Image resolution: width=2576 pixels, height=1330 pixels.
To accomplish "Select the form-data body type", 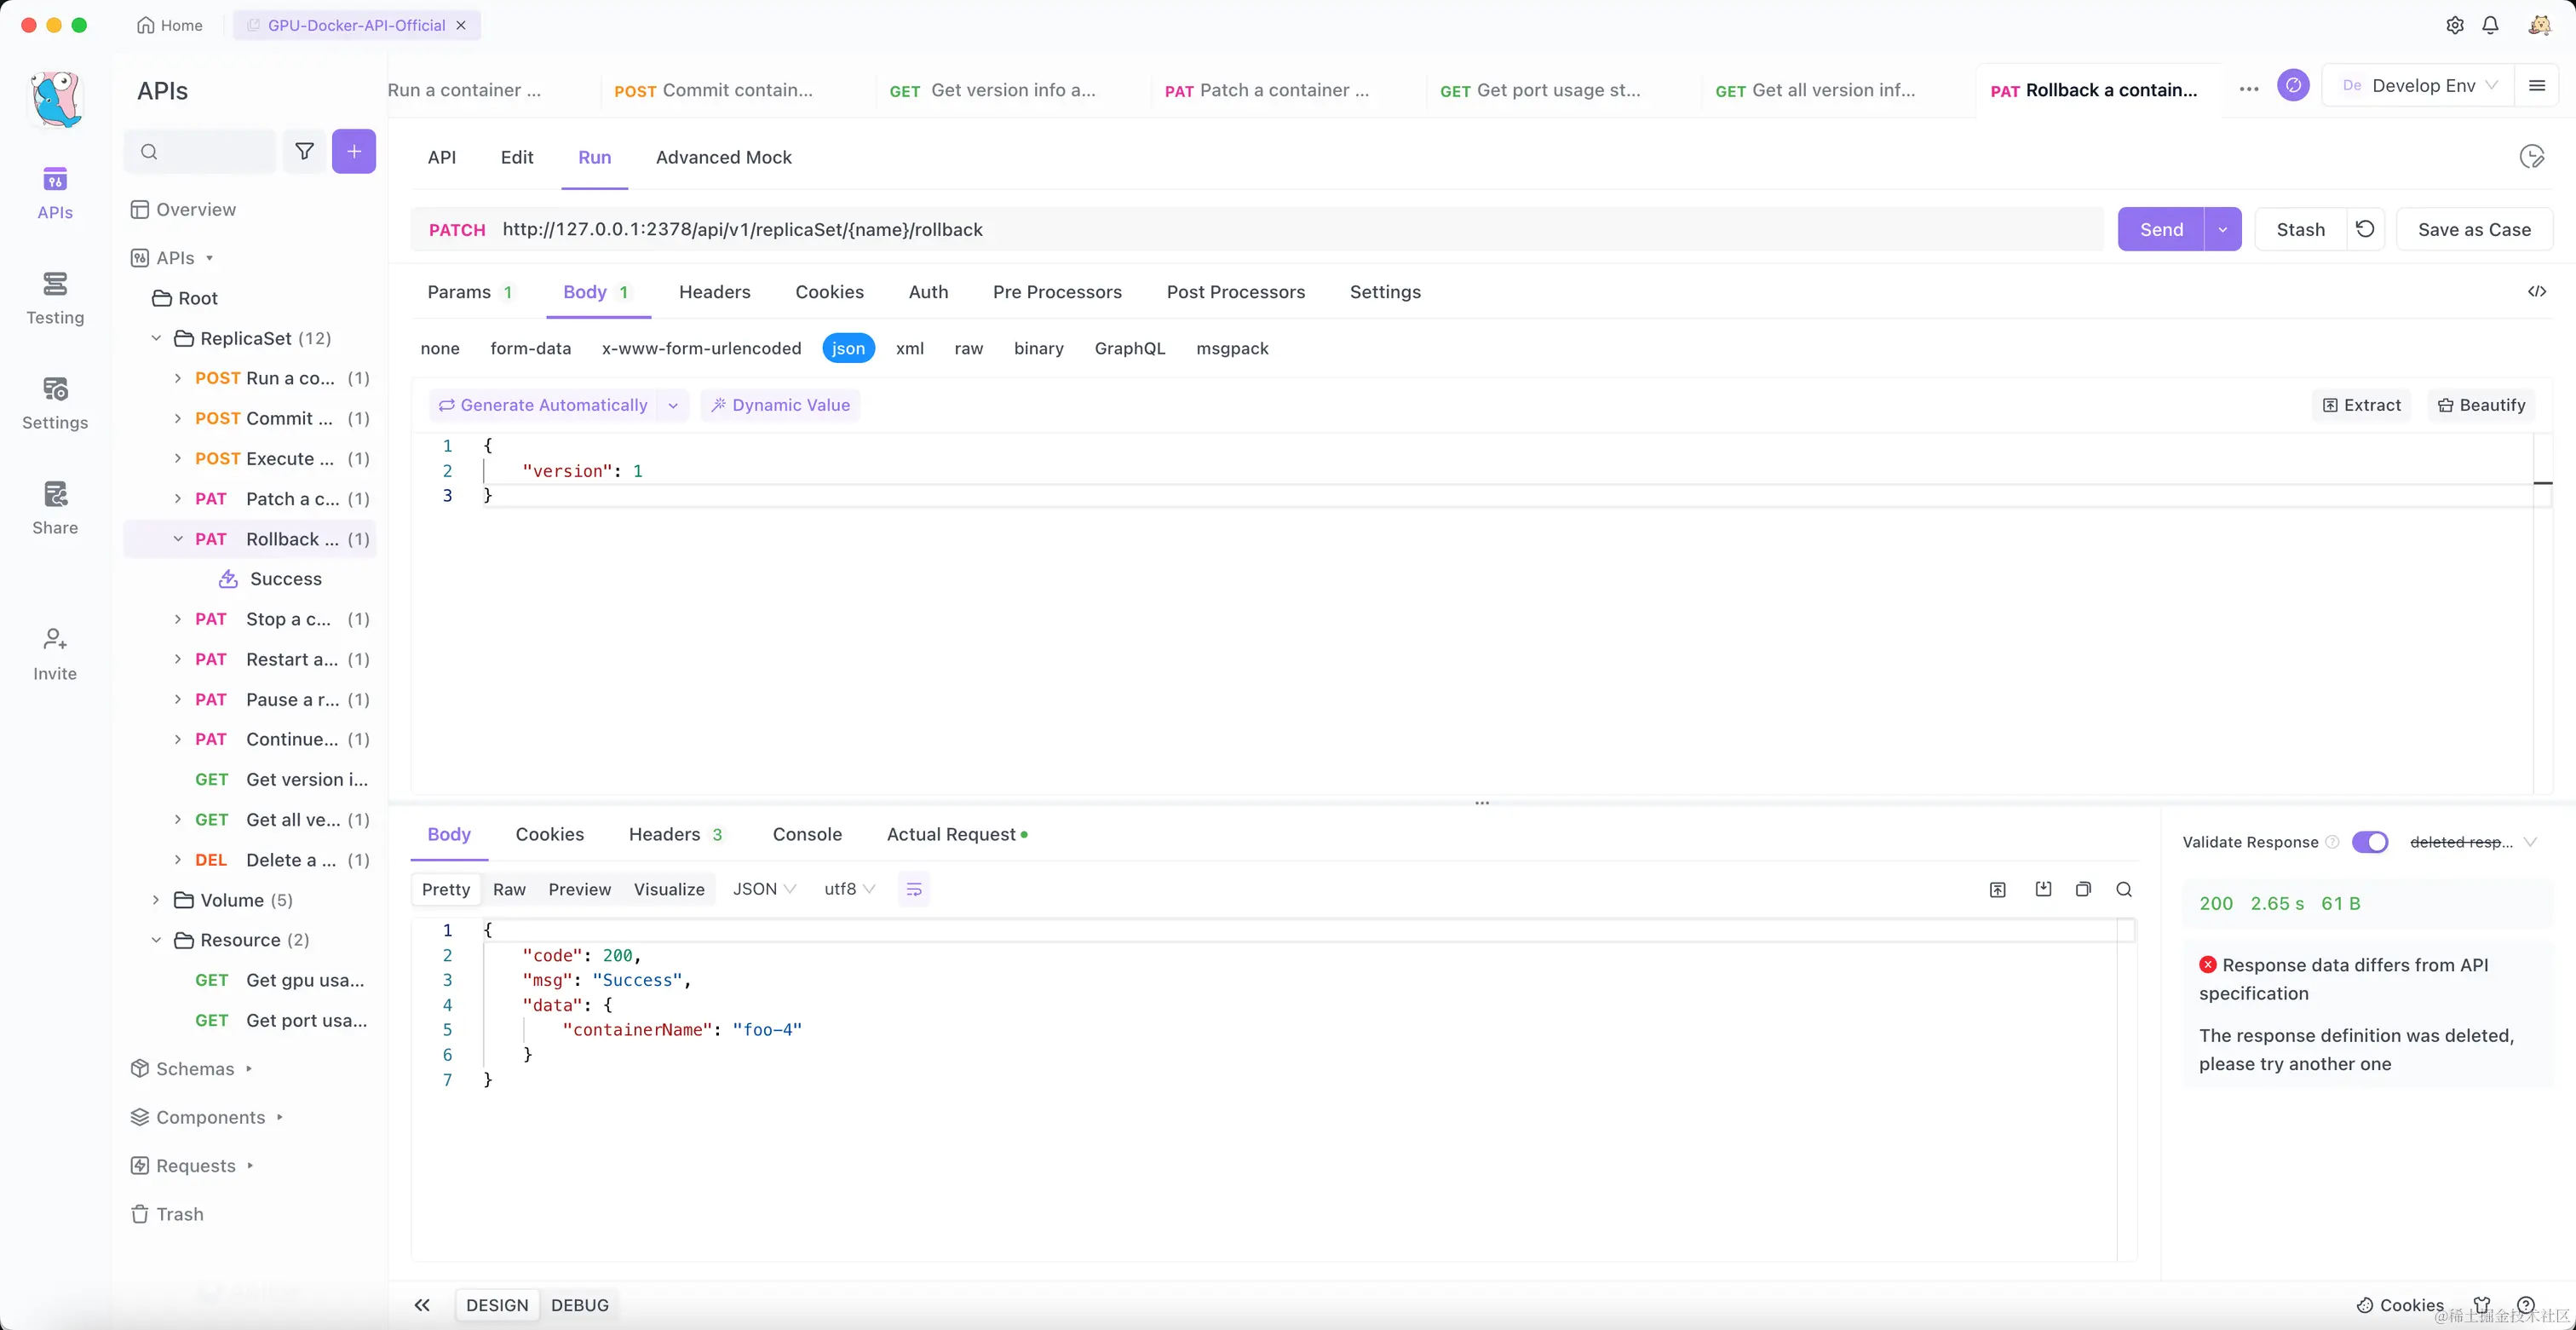I will coord(531,348).
